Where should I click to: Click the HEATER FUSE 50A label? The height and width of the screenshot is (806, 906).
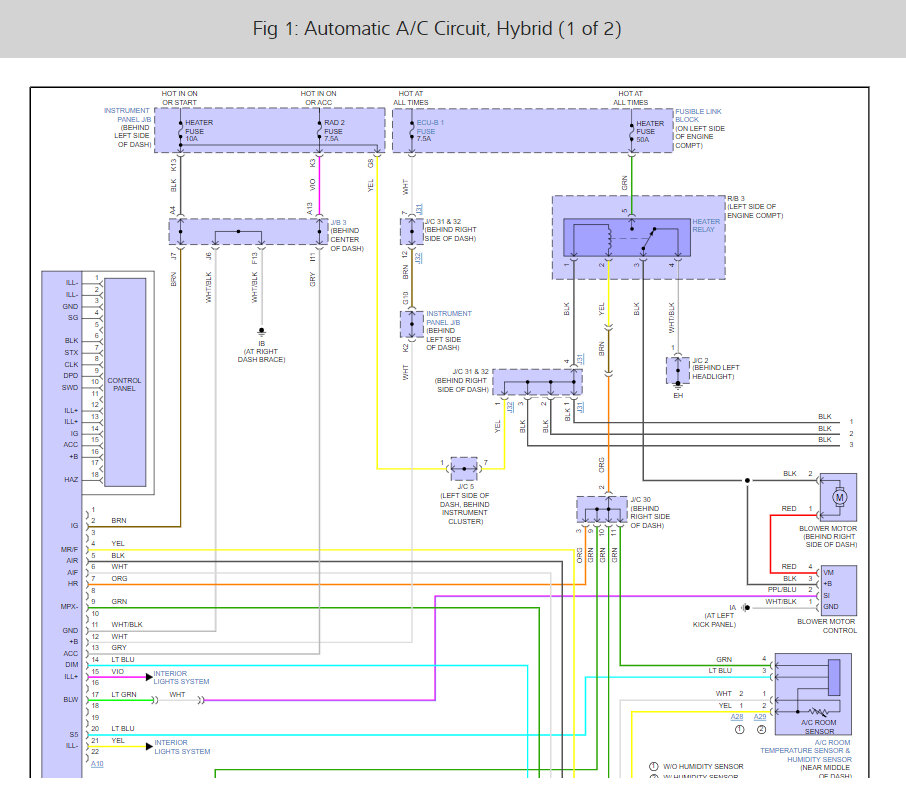[x=650, y=131]
